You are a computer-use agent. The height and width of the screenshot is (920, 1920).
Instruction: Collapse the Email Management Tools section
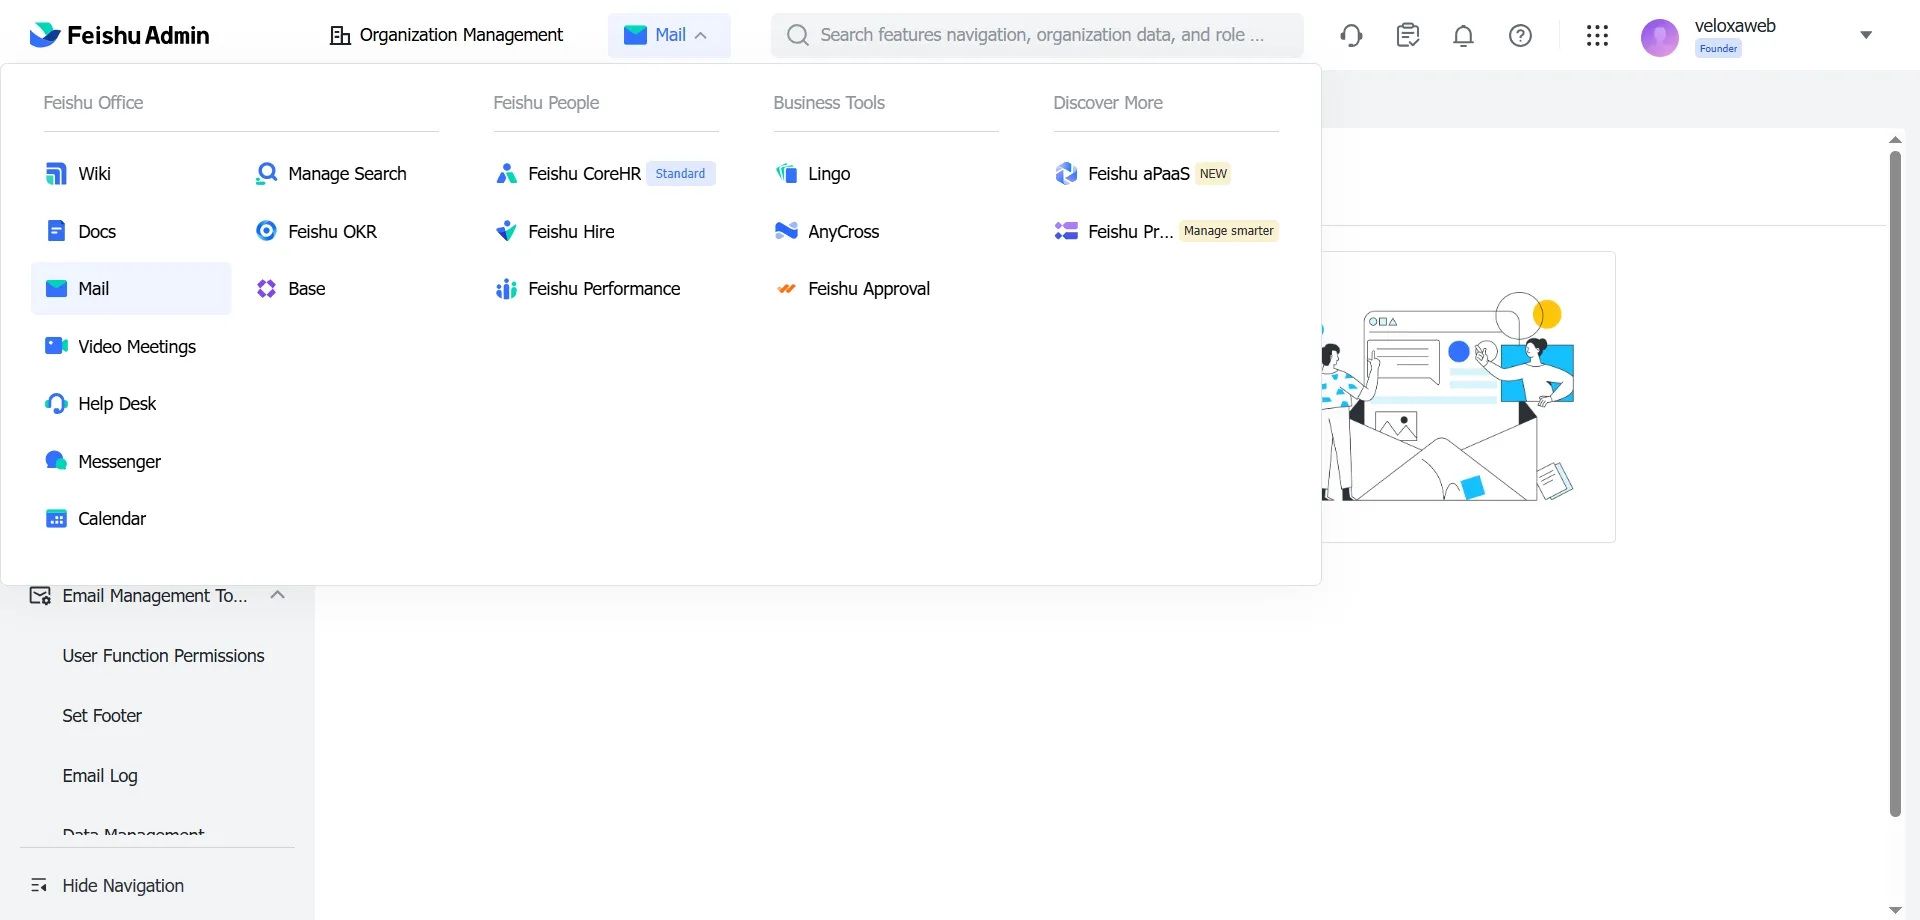pos(278,595)
